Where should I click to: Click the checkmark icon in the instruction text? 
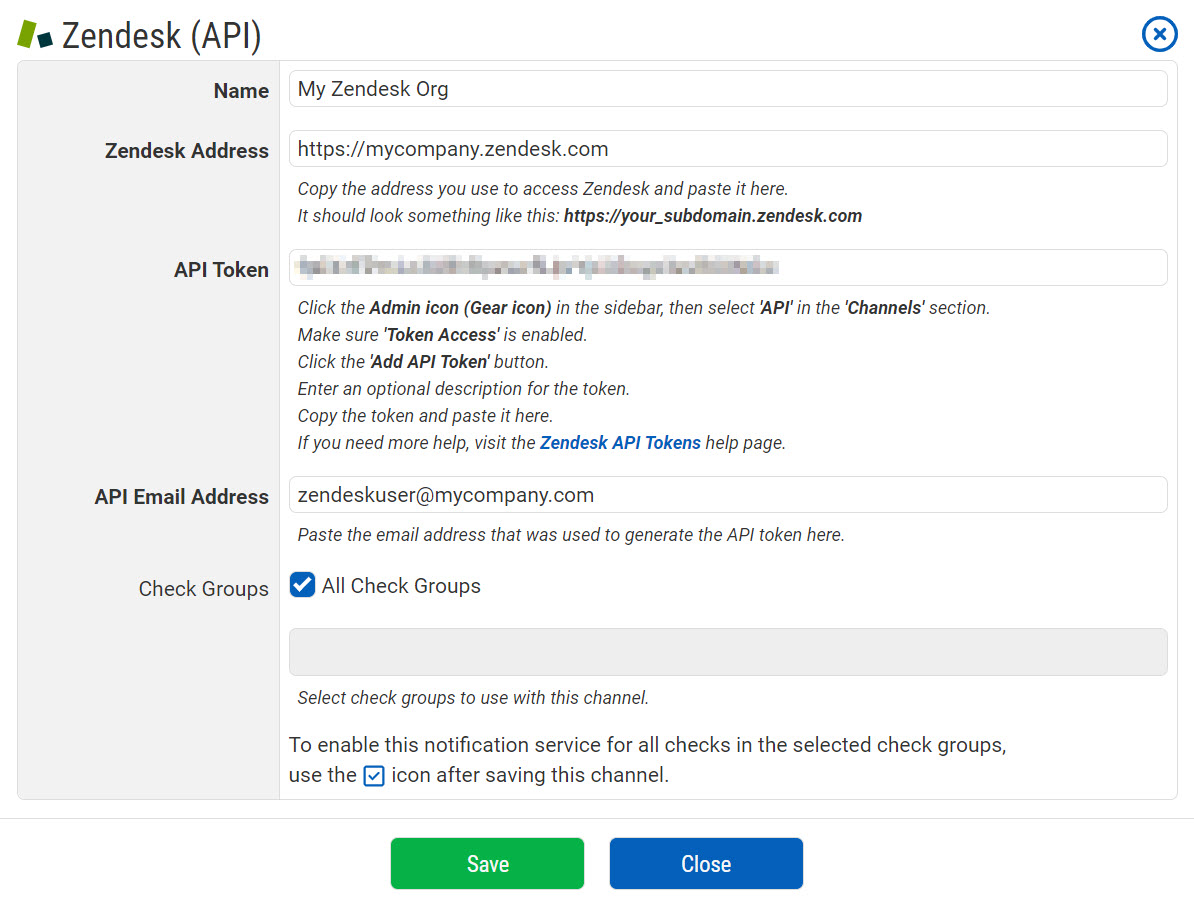(374, 776)
